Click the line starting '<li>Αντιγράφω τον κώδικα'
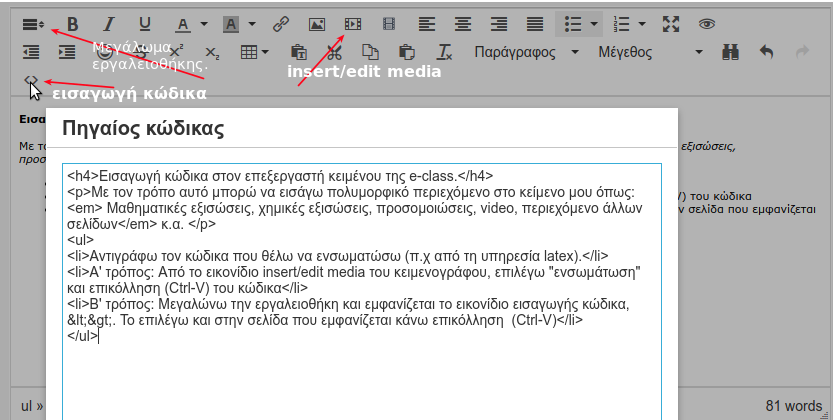 tap(338, 256)
